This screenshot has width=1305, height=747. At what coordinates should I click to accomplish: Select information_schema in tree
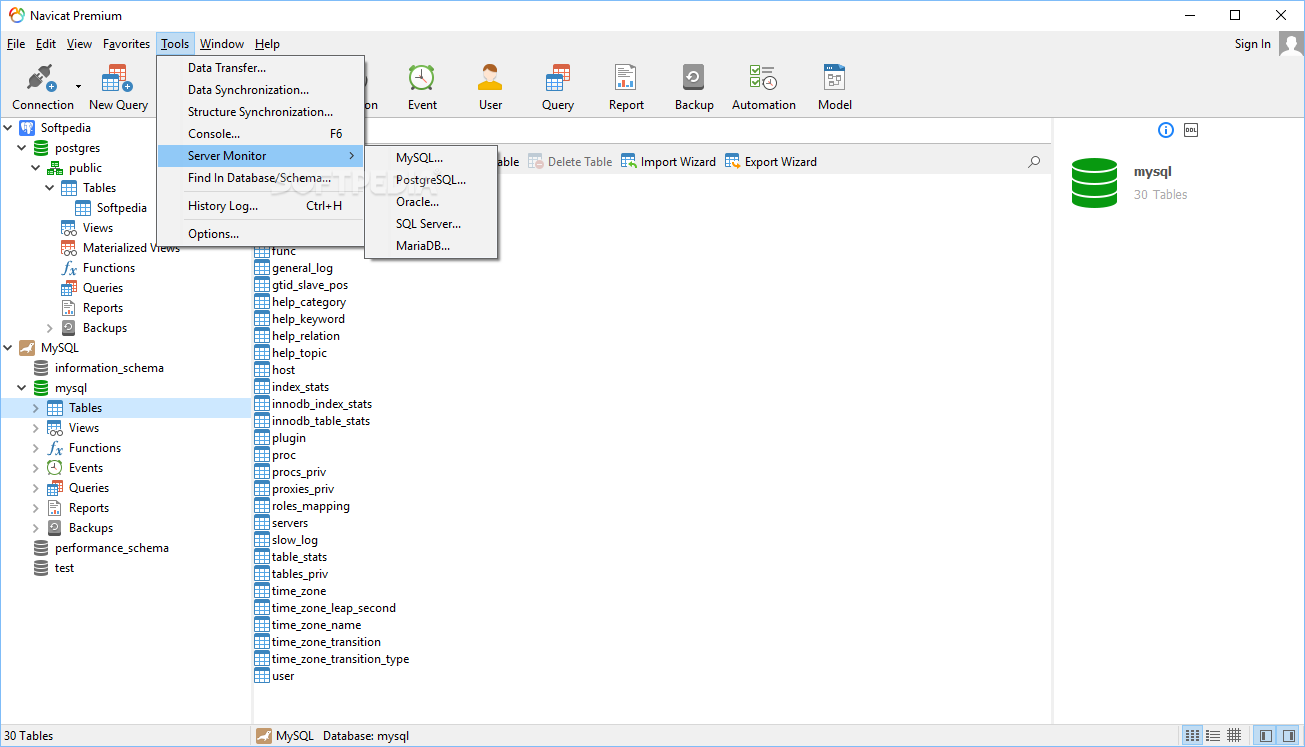coord(99,368)
